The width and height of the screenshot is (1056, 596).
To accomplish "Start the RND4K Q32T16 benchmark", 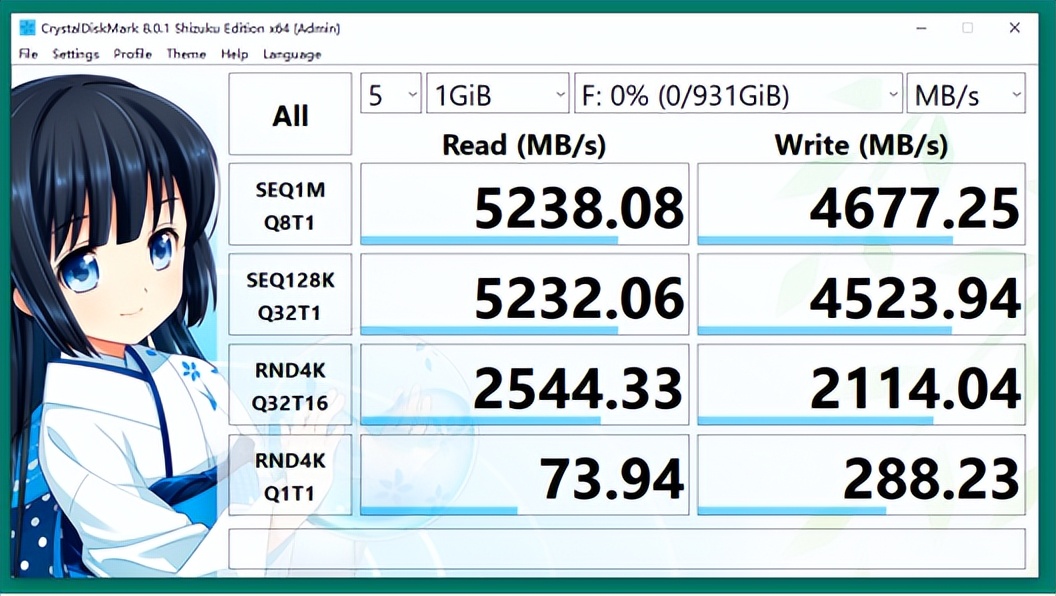I will [x=289, y=383].
